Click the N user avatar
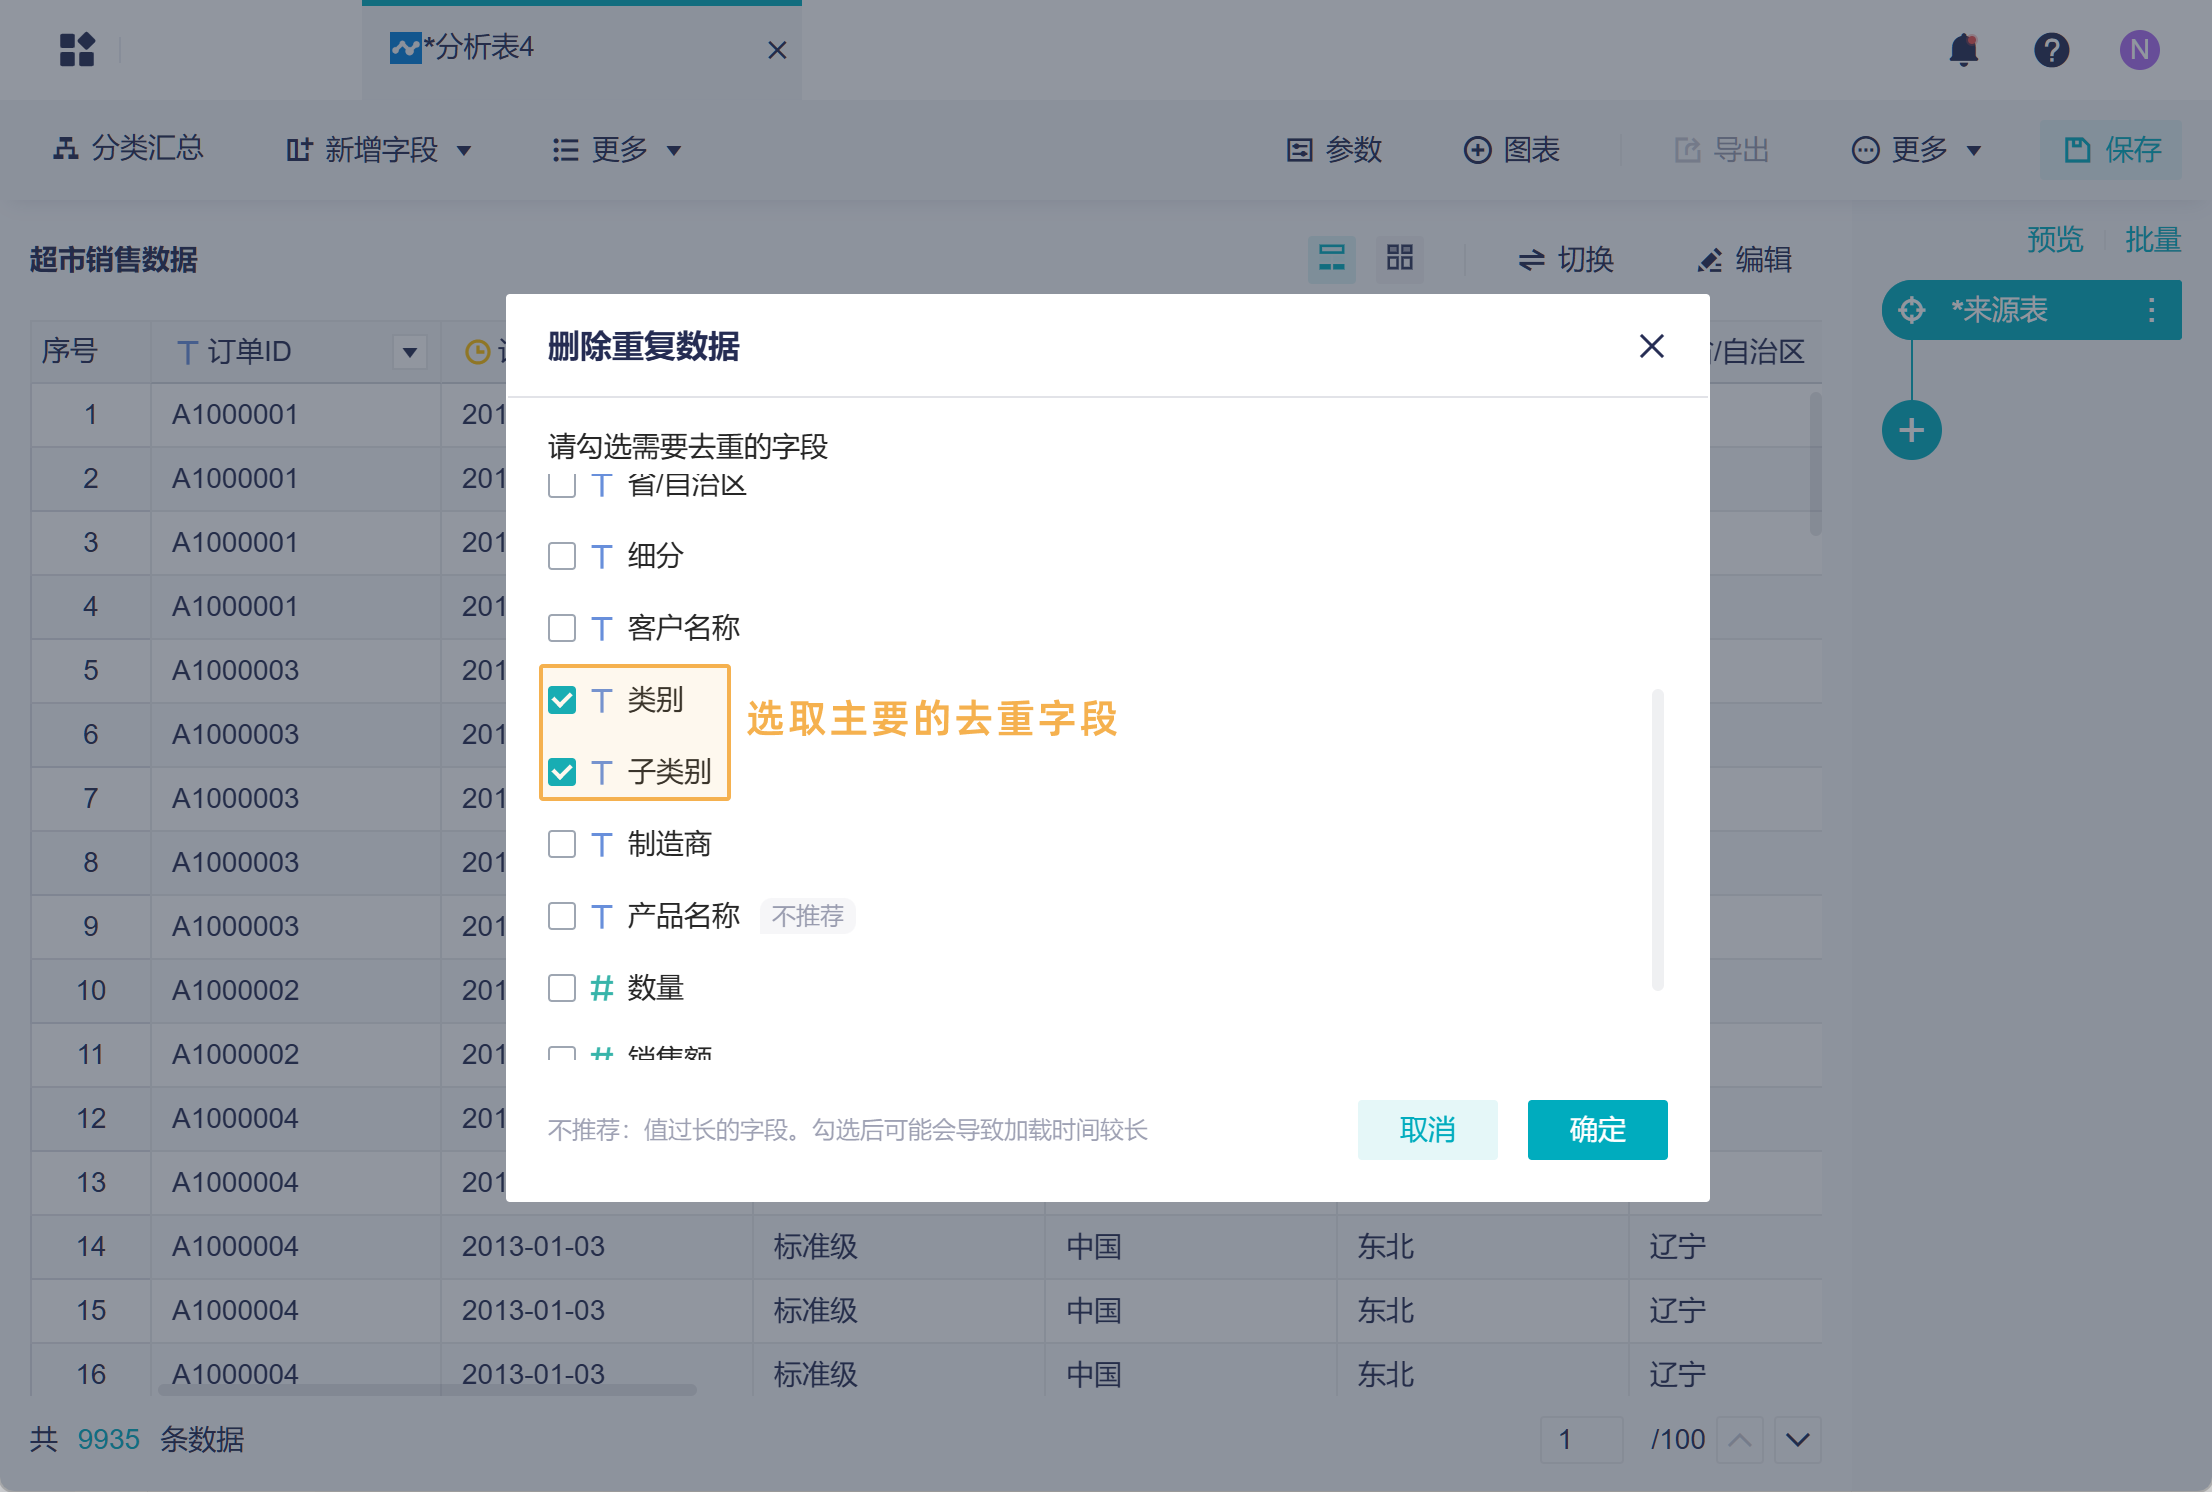This screenshot has width=2212, height=1492. point(2139,50)
